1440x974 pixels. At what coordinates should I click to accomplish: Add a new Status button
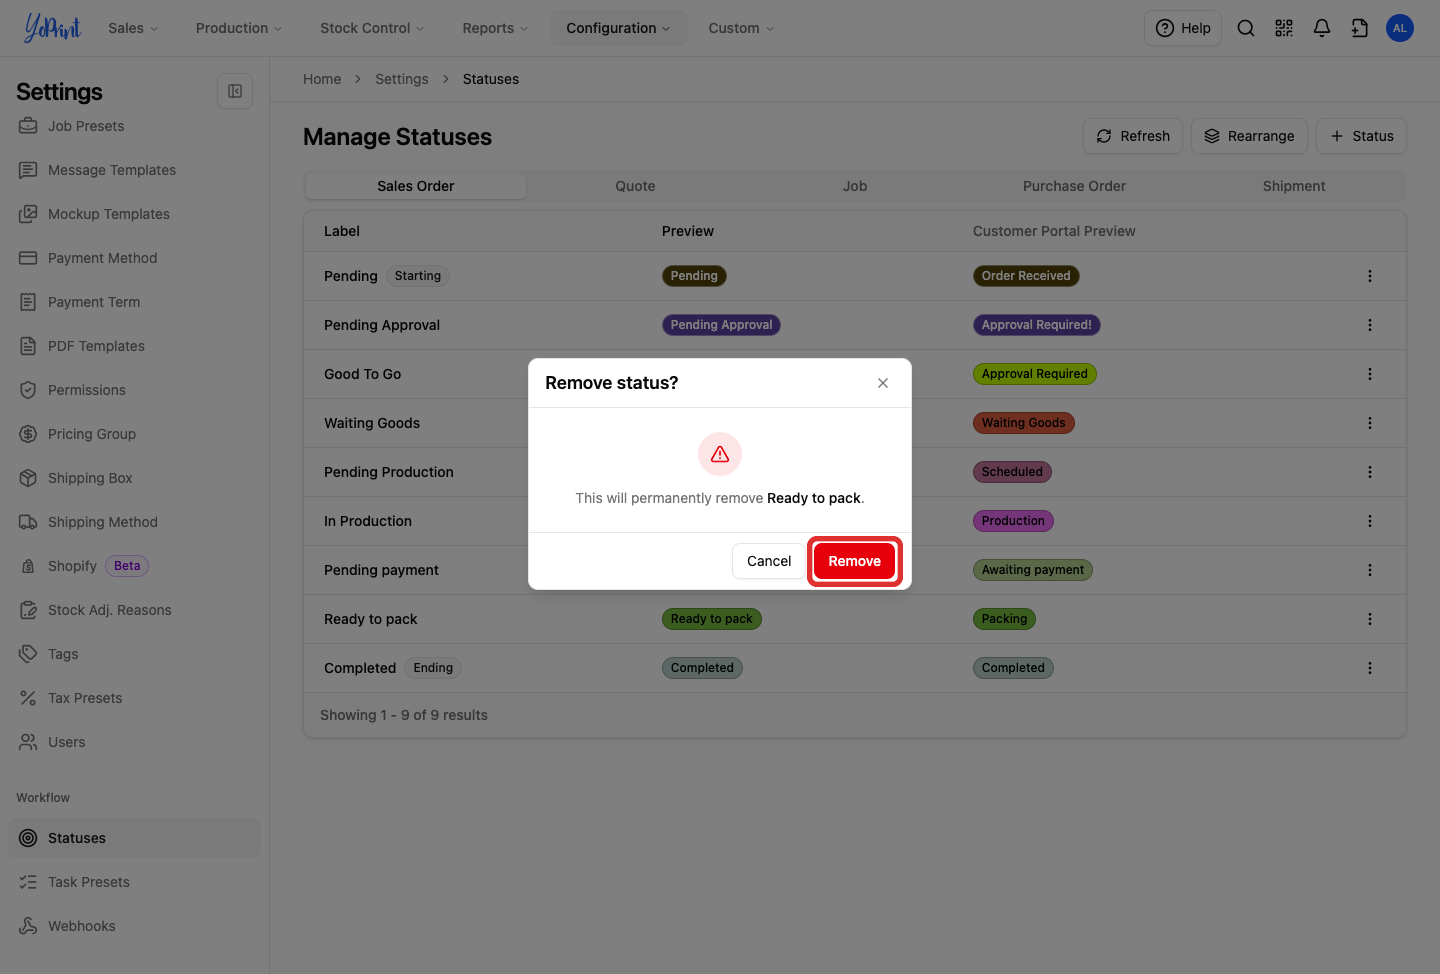pos(1361,136)
